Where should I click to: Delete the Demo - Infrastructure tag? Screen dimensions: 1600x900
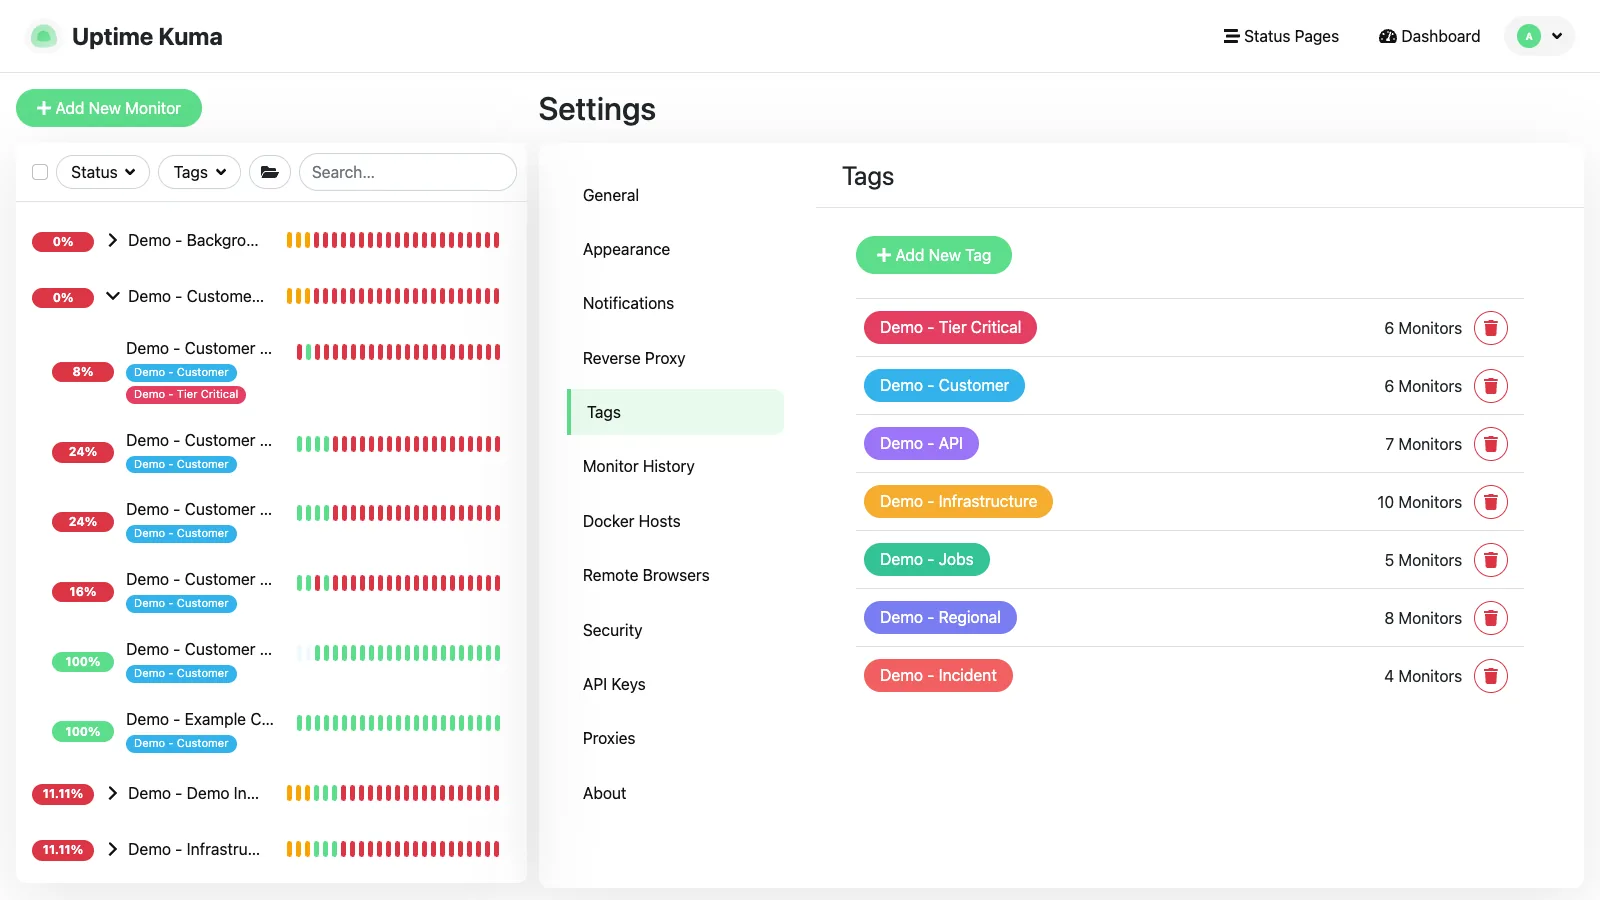click(x=1490, y=502)
